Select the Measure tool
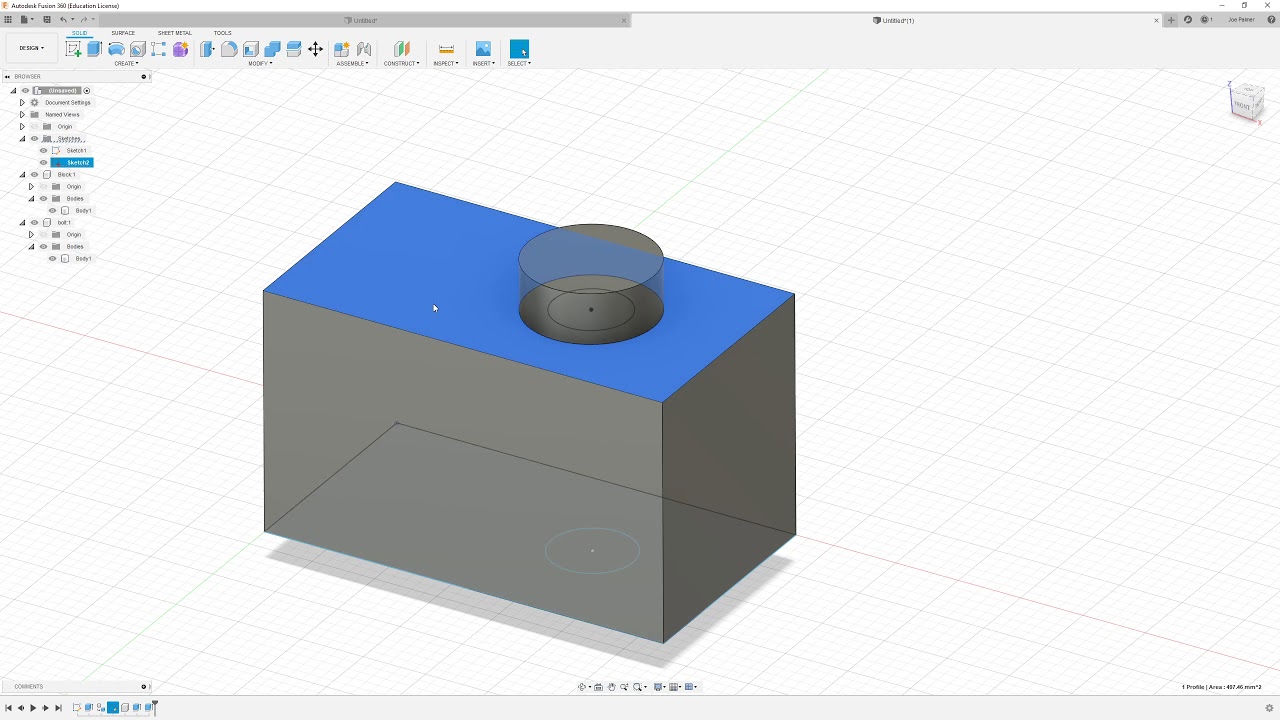 (x=446, y=49)
